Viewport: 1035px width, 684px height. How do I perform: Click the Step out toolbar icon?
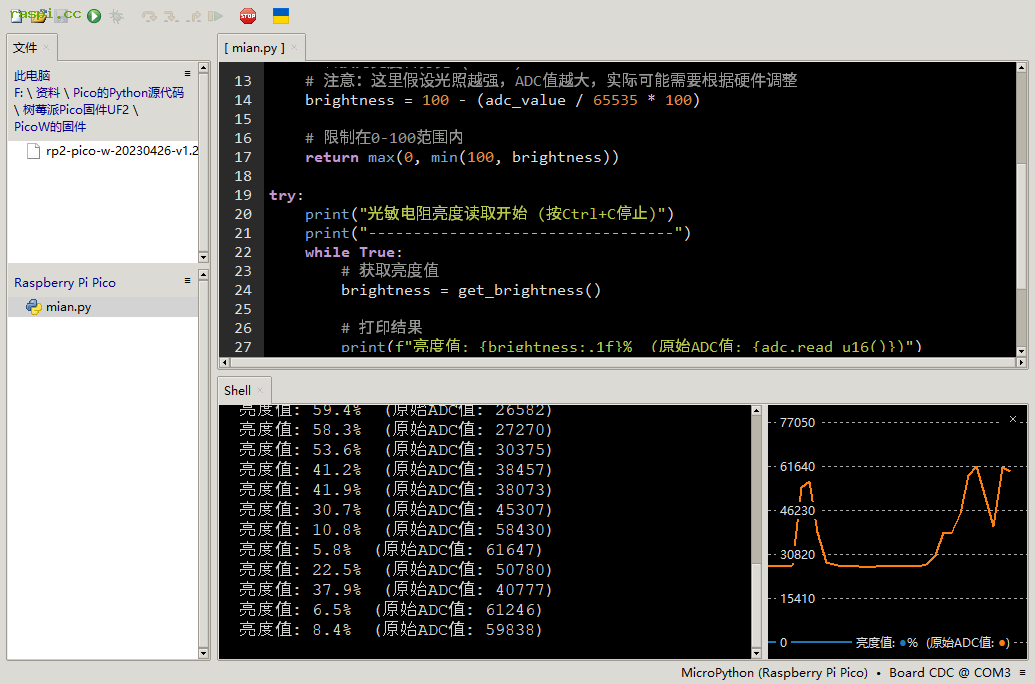tap(193, 16)
